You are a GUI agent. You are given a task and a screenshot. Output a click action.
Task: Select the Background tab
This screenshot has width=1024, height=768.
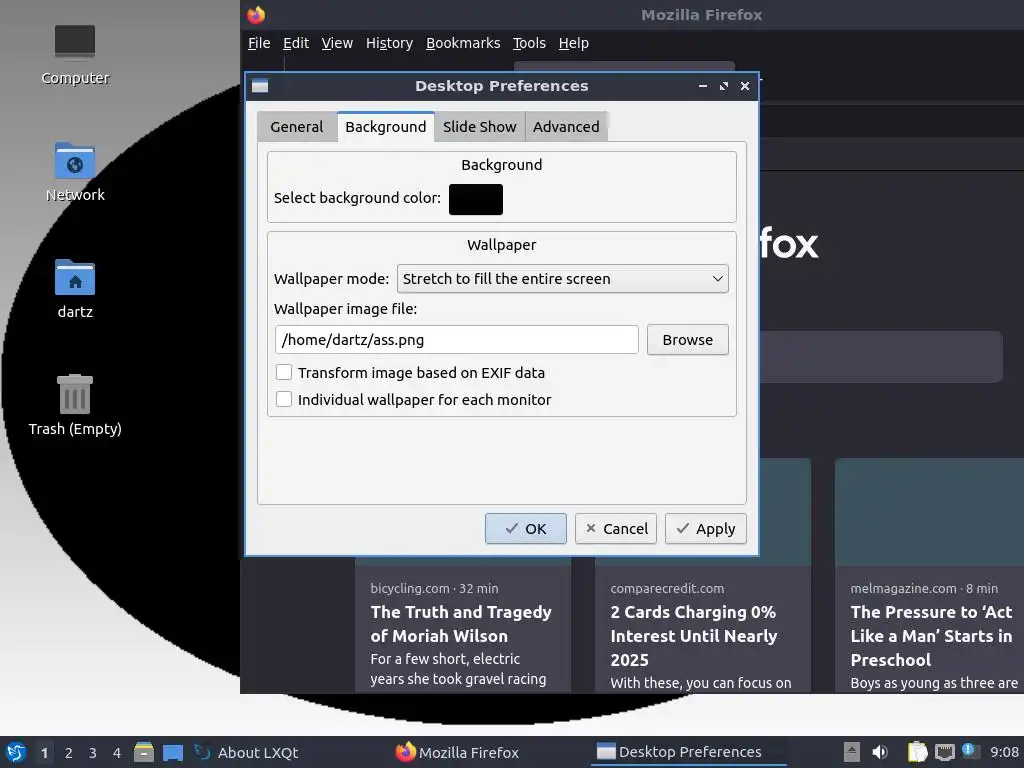(x=385, y=127)
